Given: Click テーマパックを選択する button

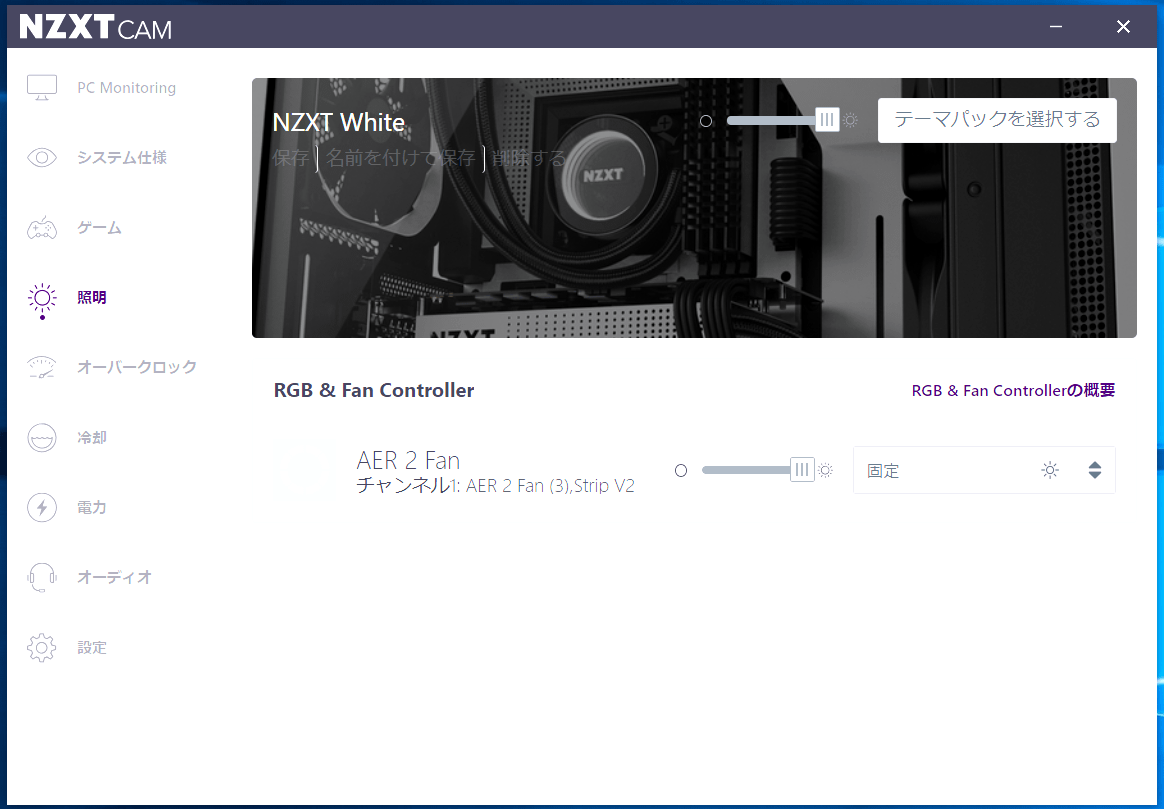Looking at the screenshot, I should pos(997,119).
